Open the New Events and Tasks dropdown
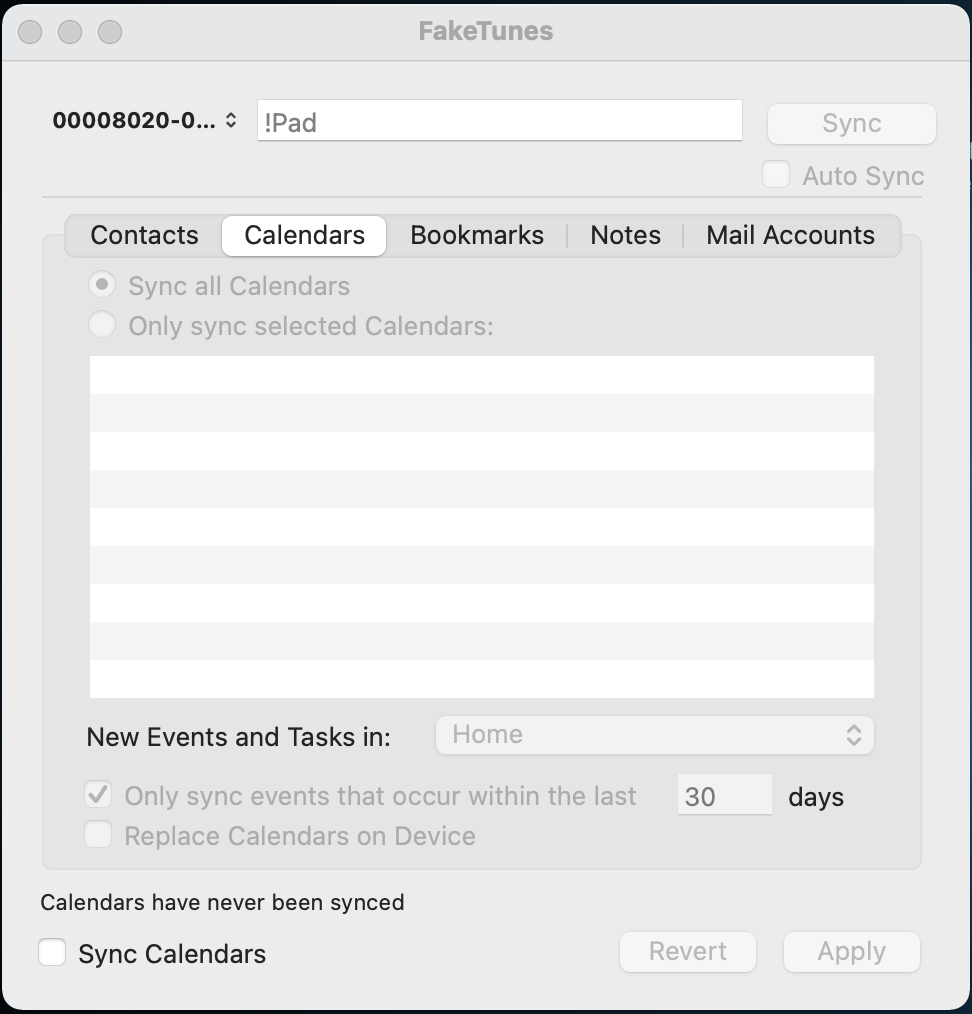The height and width of the screenshot is (1014, 972). 654,735
